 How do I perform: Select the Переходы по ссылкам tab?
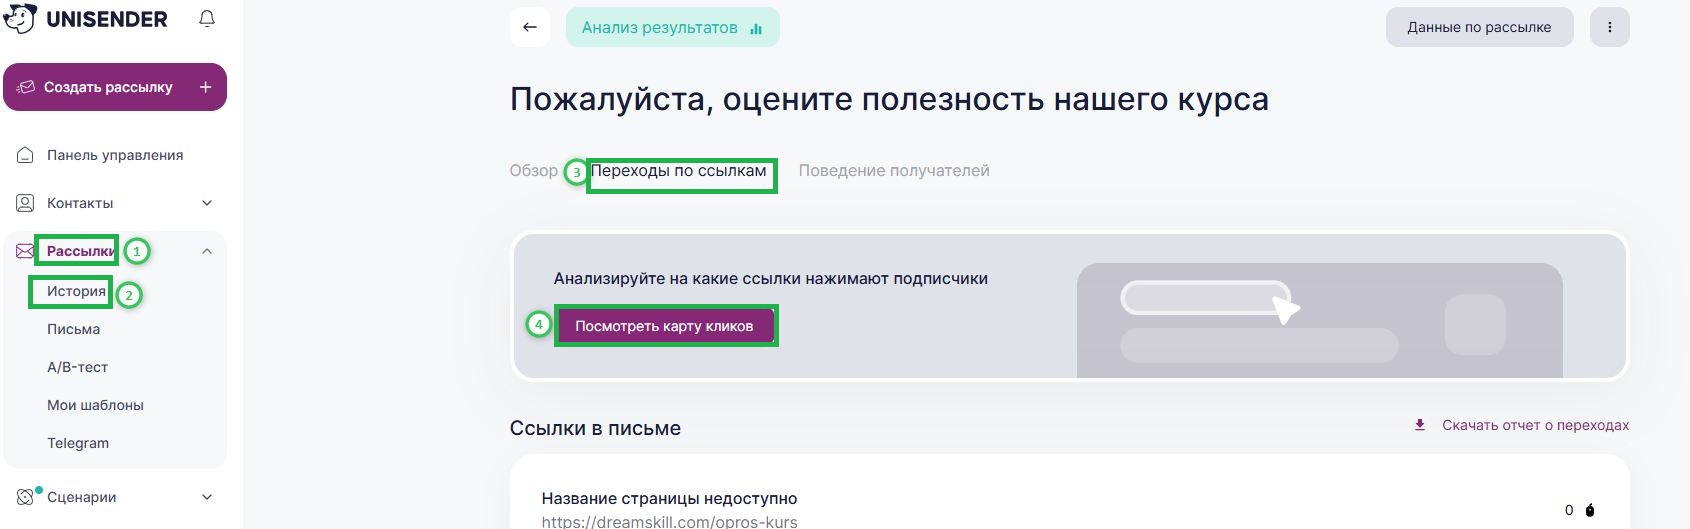tap(679, 170)
